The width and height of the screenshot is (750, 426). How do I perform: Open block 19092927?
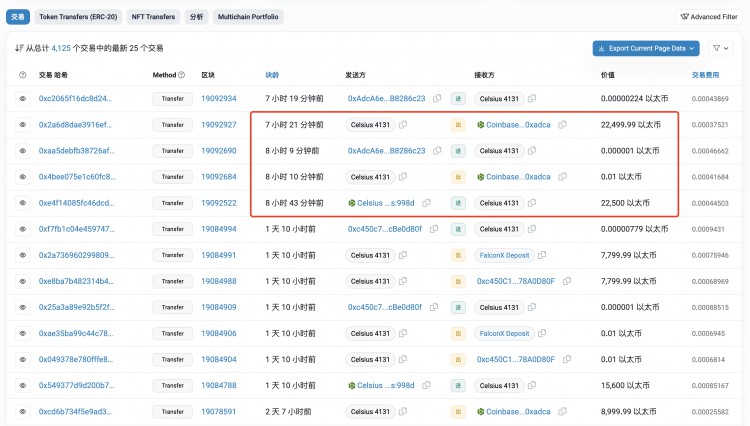(219, 125)
